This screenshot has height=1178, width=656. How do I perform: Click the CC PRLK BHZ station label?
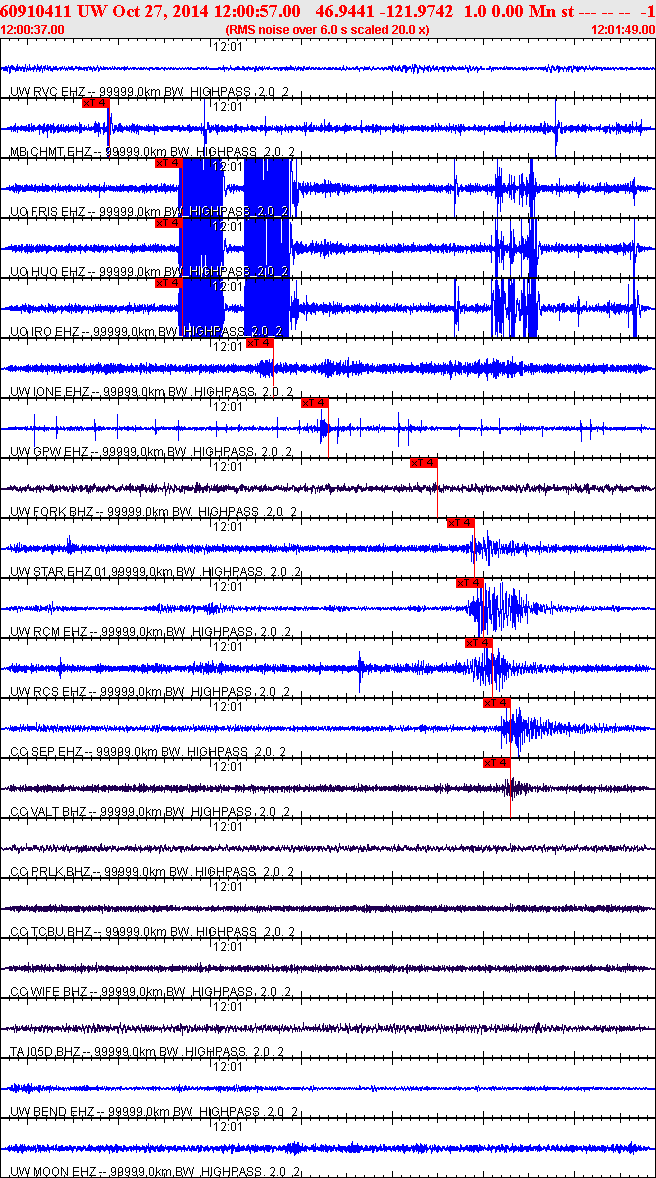[50, 873]
